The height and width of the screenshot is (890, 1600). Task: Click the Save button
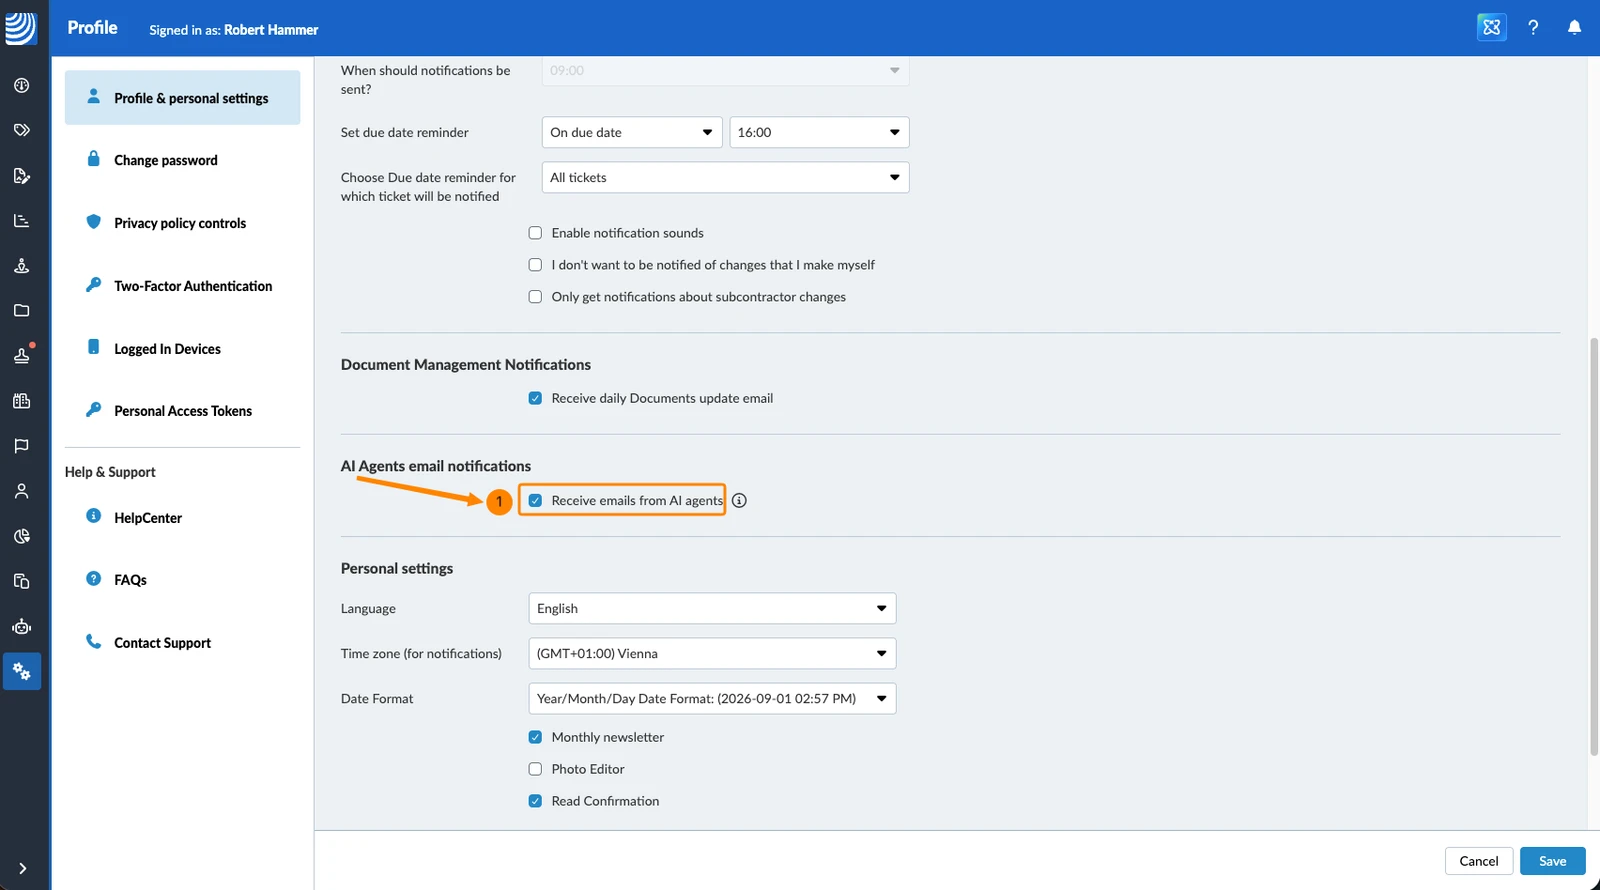[1552, 861]
